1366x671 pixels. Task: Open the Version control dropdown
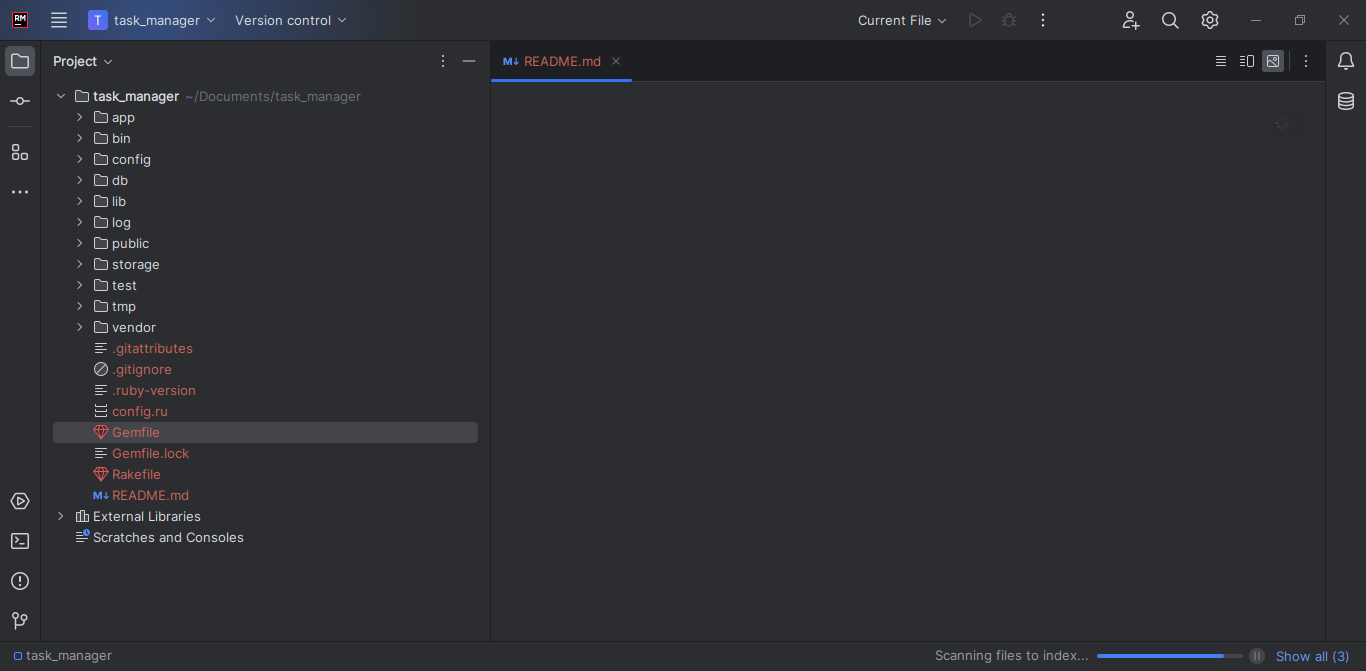tap(291, 20)
